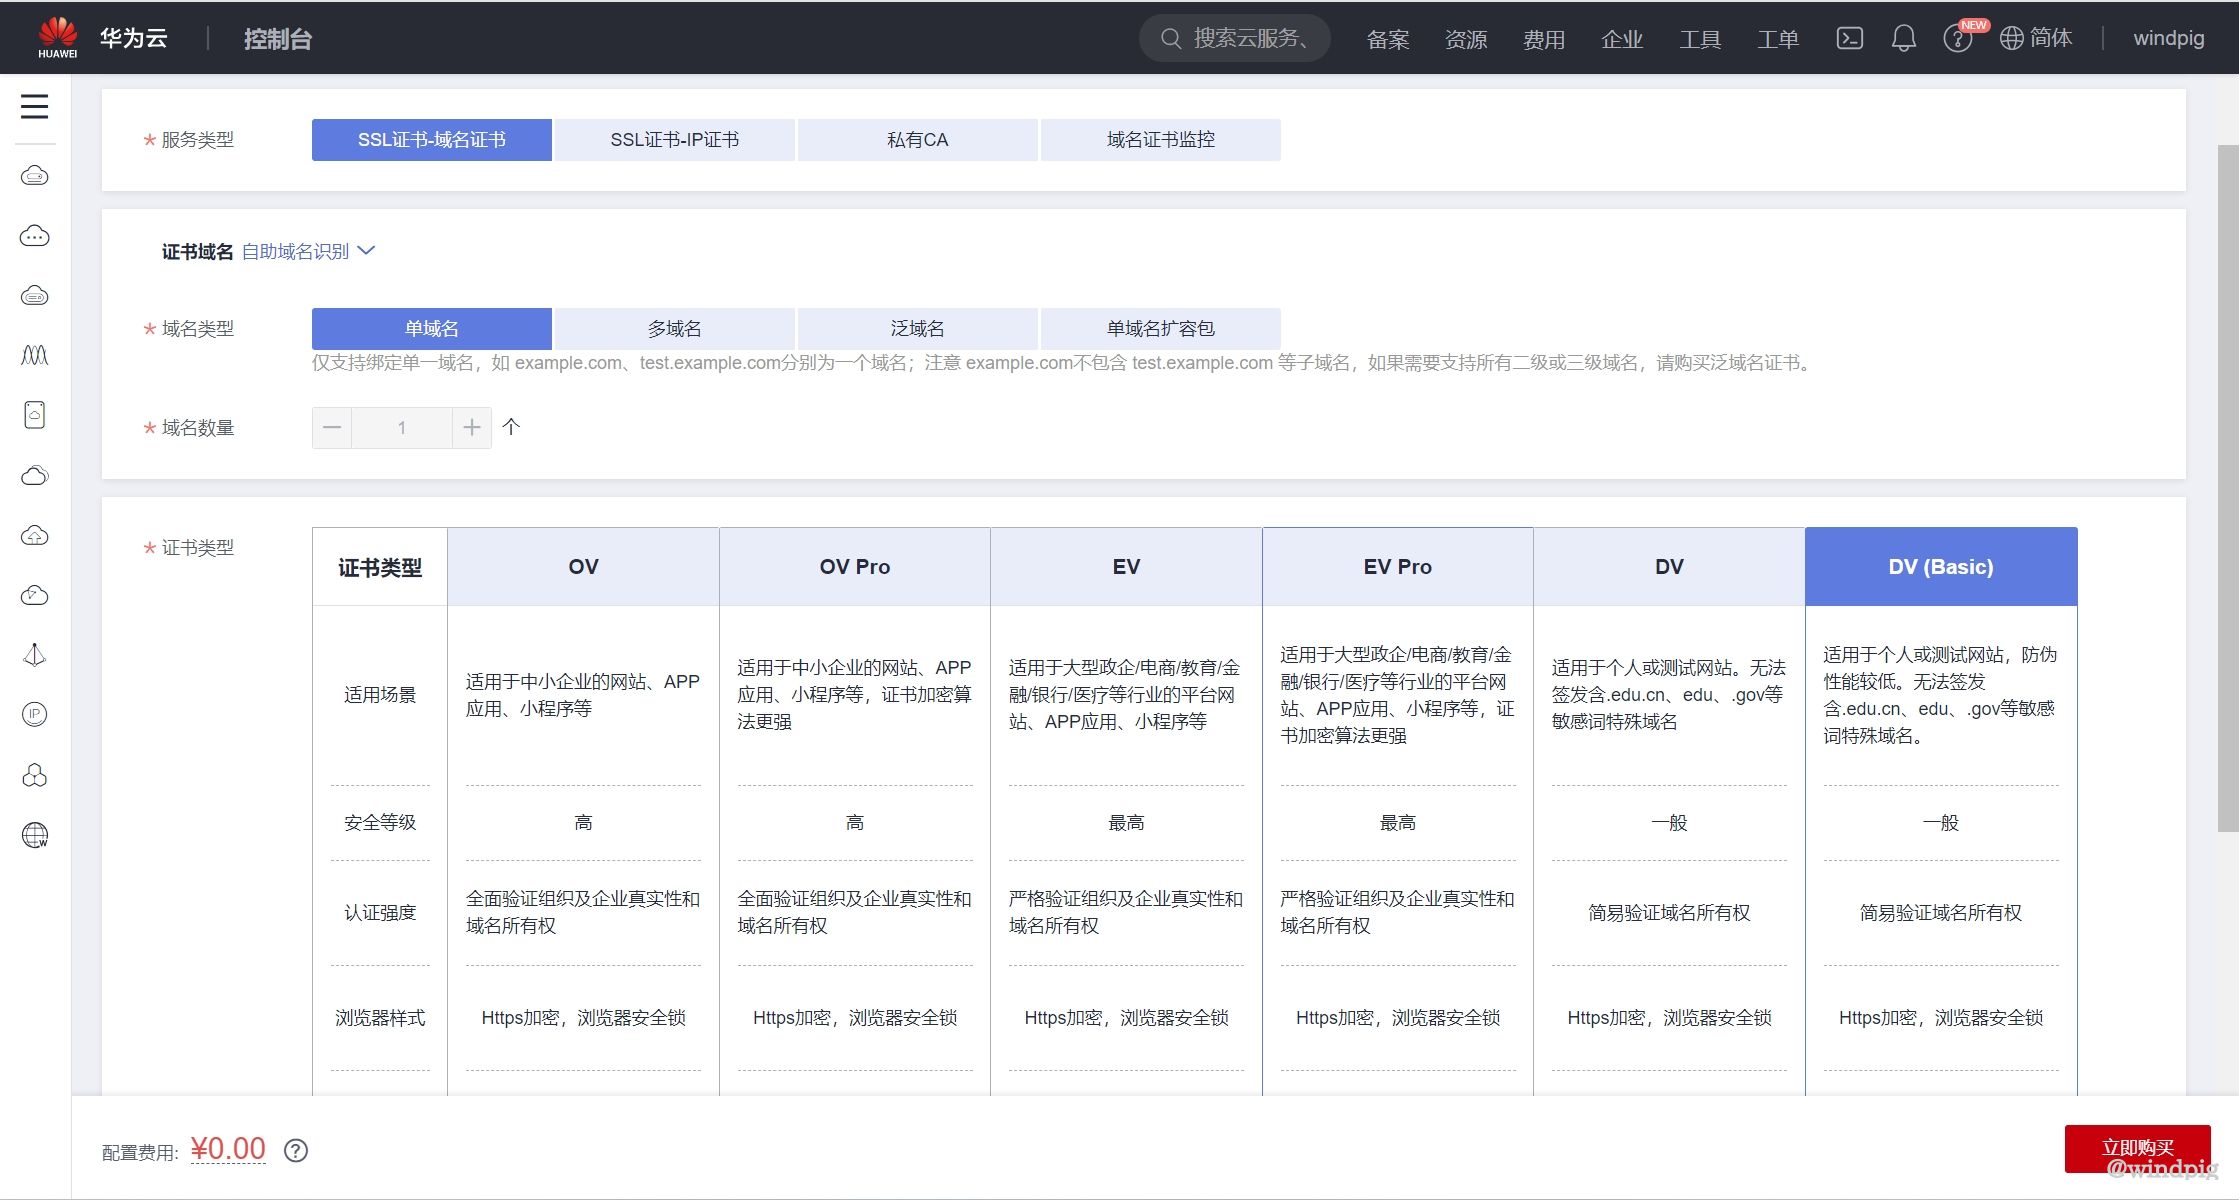Open the 费用 menu

coord(1544,39)
